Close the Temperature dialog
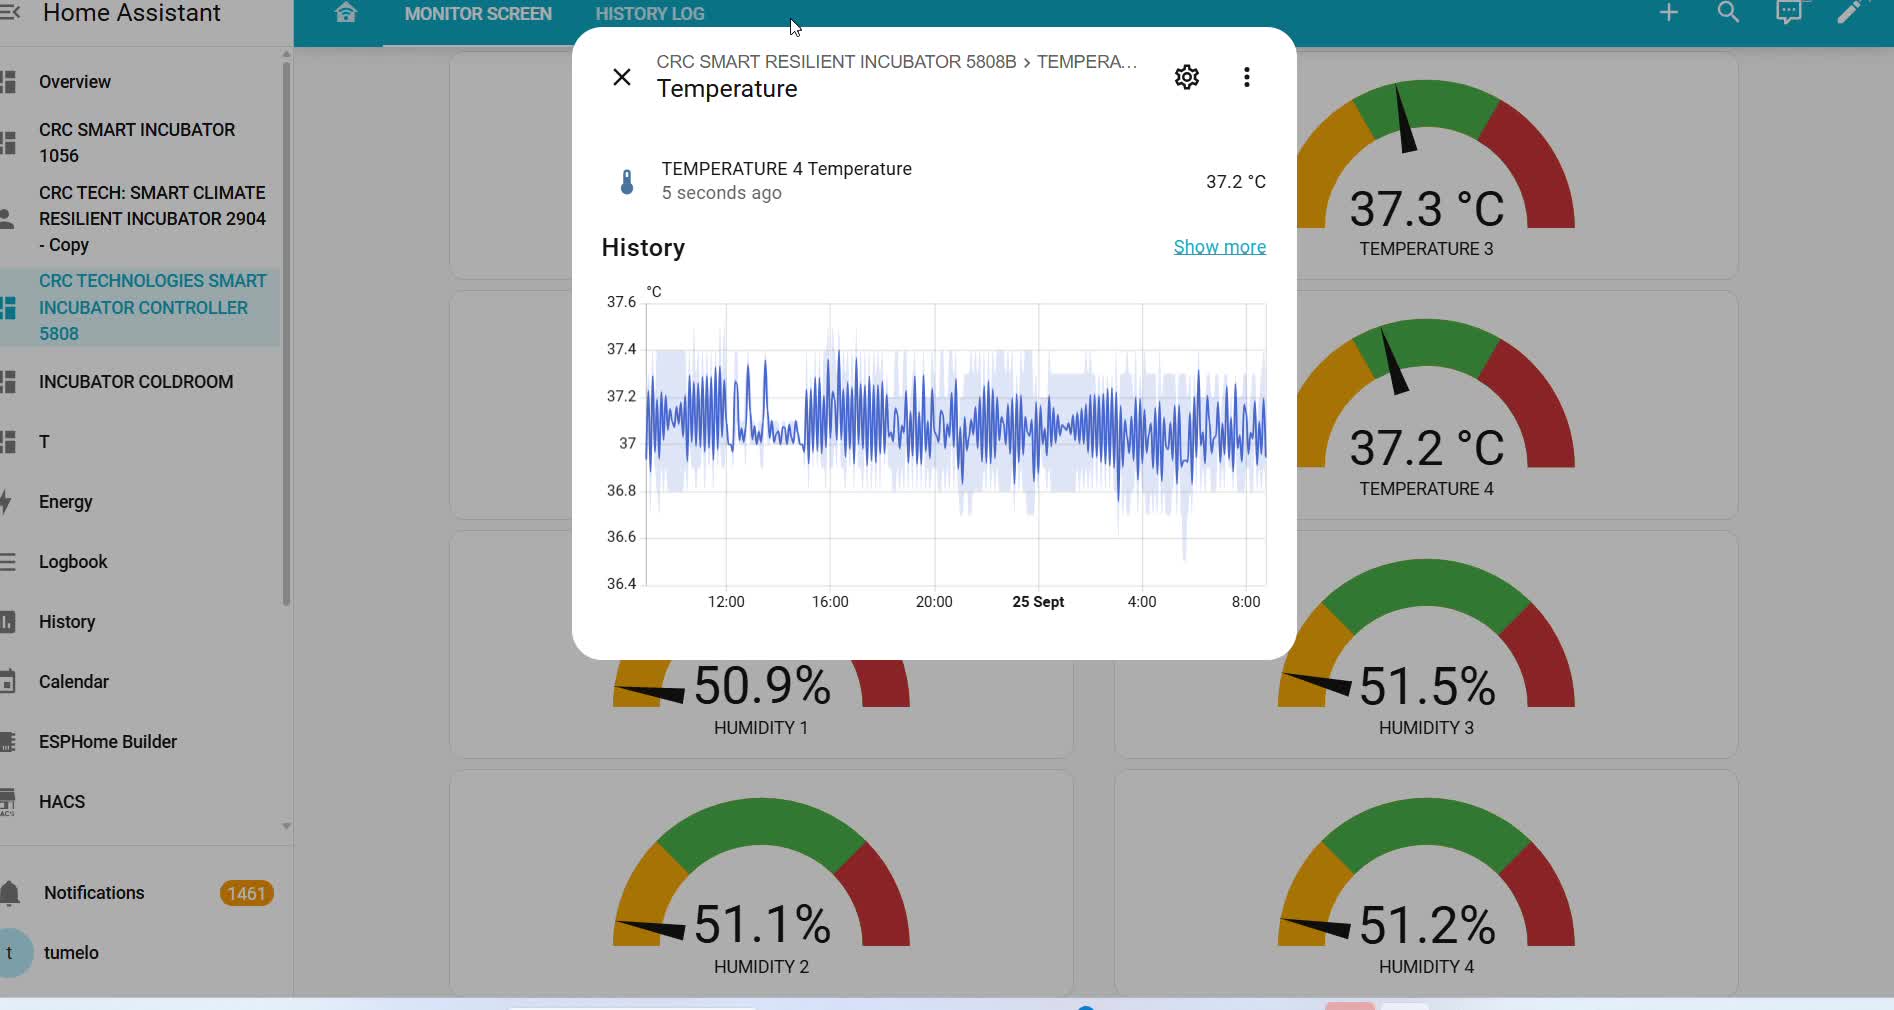1894x1010 pixels. click(621, 77)
